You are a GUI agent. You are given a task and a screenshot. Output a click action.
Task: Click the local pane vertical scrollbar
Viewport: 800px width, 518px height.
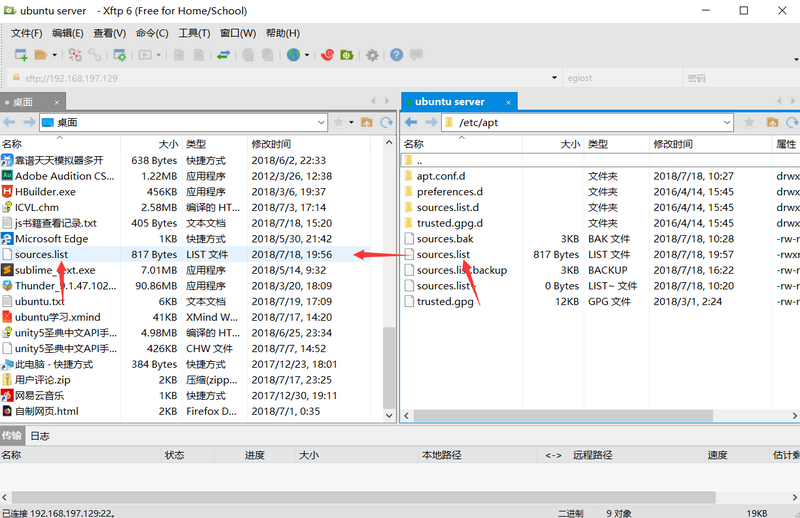point(389,367)
